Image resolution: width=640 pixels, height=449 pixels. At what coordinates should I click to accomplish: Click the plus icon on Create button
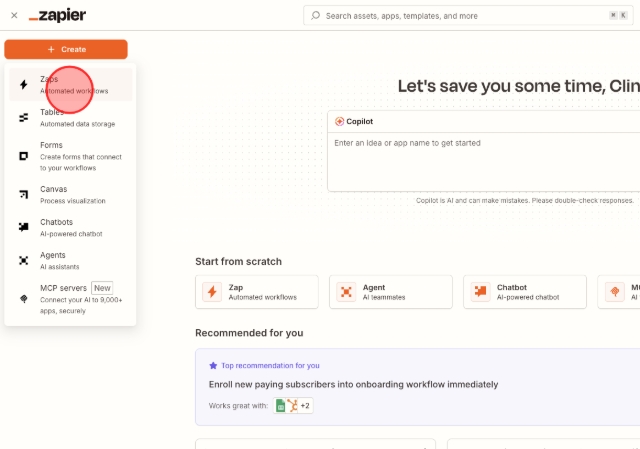coord(51,49)
